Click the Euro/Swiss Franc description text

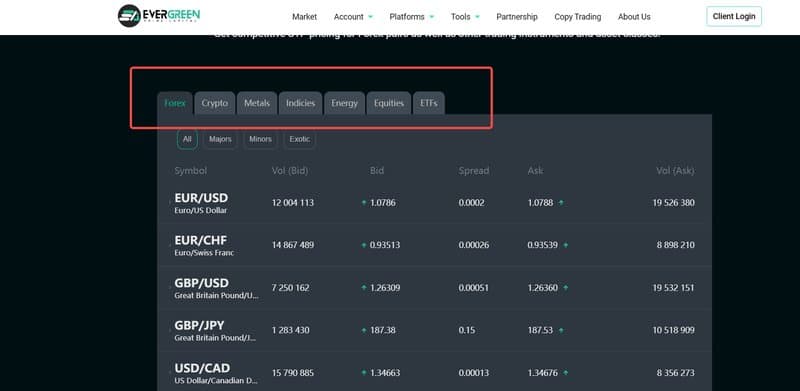pyautogui.click(x=204, y=253)
